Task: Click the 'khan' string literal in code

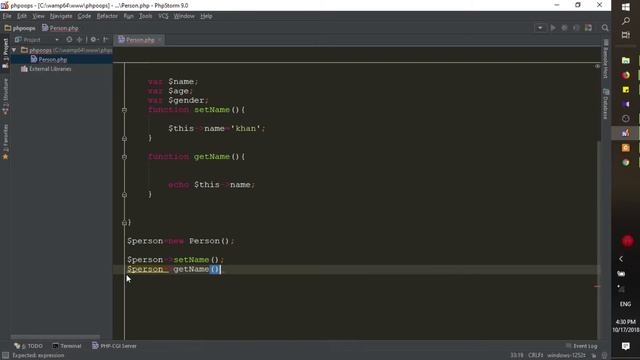Action: pyautogui.click(x=246, y=129)
